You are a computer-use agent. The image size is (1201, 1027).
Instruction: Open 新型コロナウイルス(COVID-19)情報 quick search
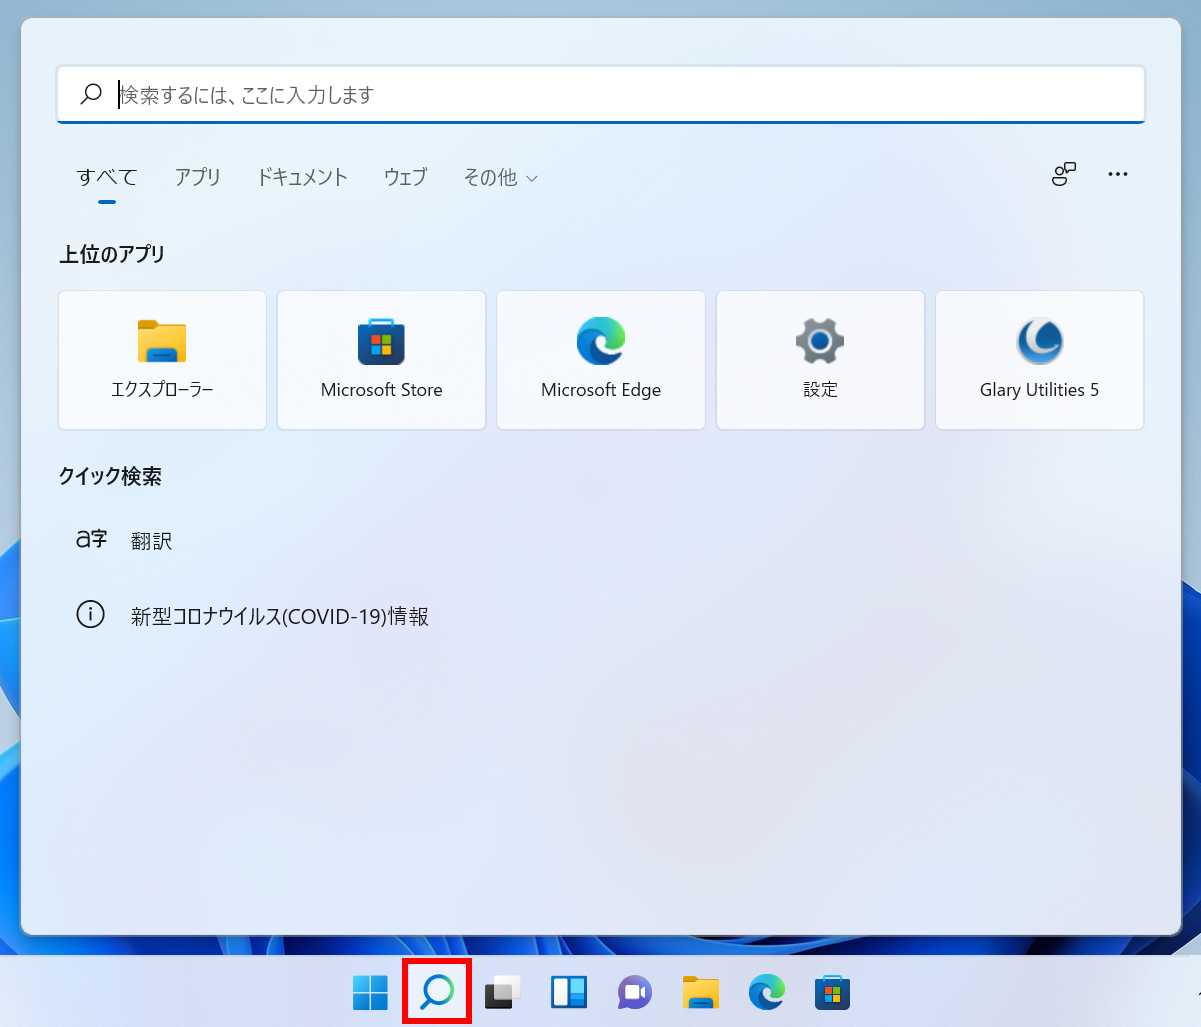[280, 616]
